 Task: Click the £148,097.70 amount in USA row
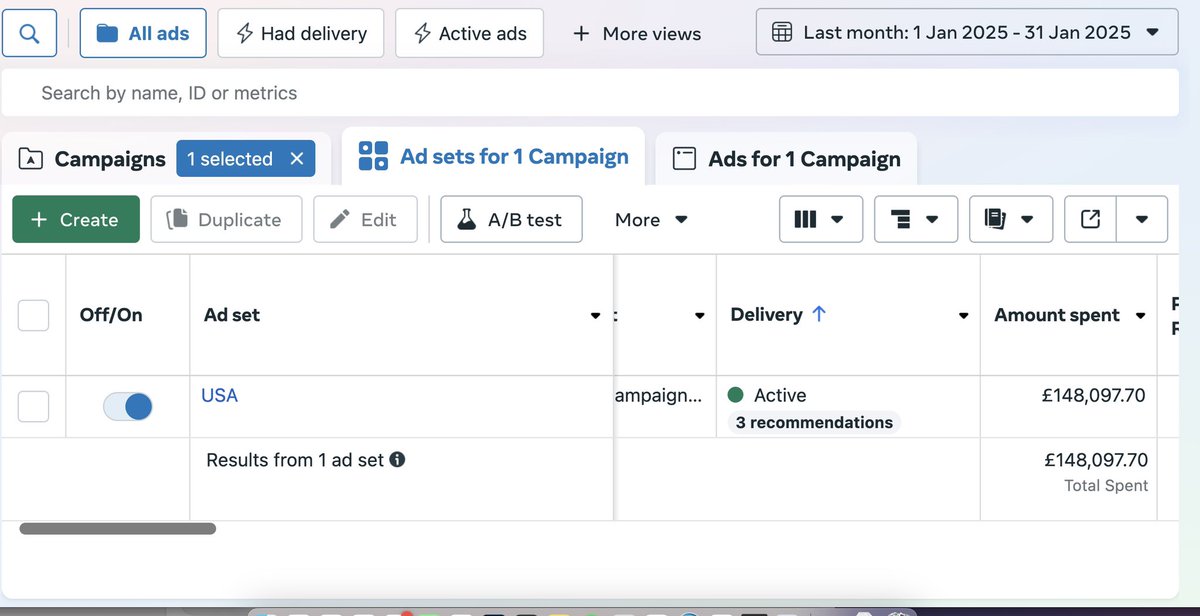[x=1093, y=396]
